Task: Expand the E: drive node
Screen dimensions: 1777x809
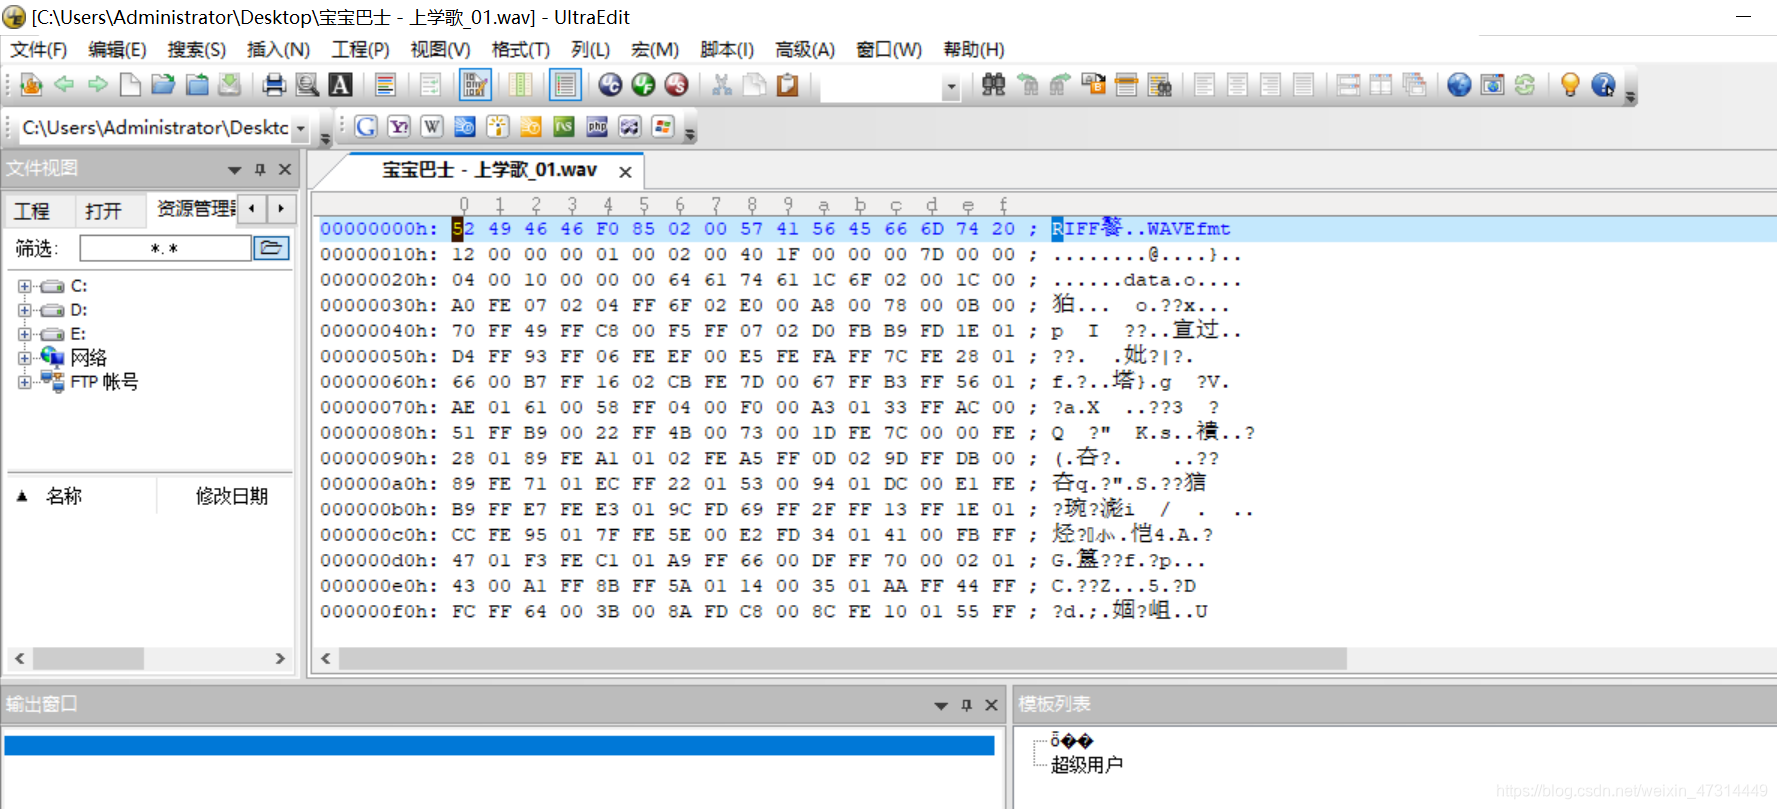Action: coord(24,334)
